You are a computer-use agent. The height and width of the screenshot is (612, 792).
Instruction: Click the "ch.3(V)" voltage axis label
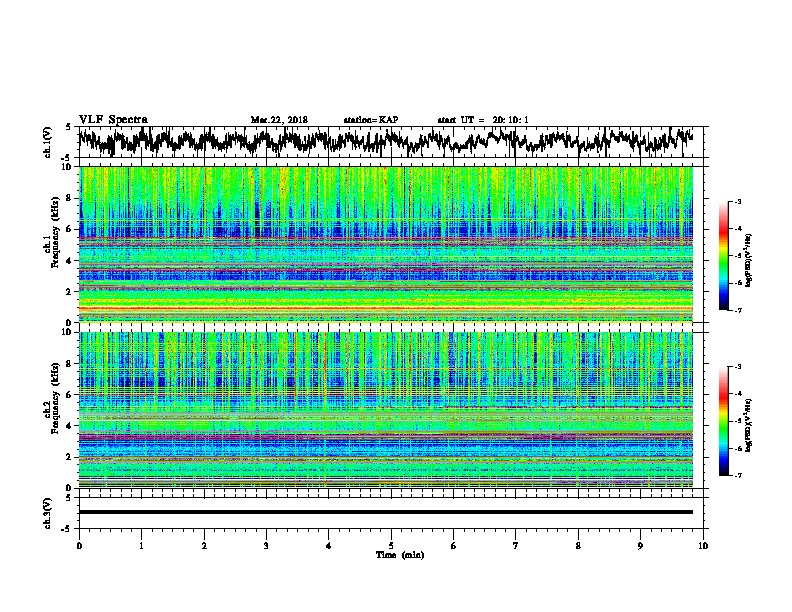pyautogui.click(x=48, y=513)
